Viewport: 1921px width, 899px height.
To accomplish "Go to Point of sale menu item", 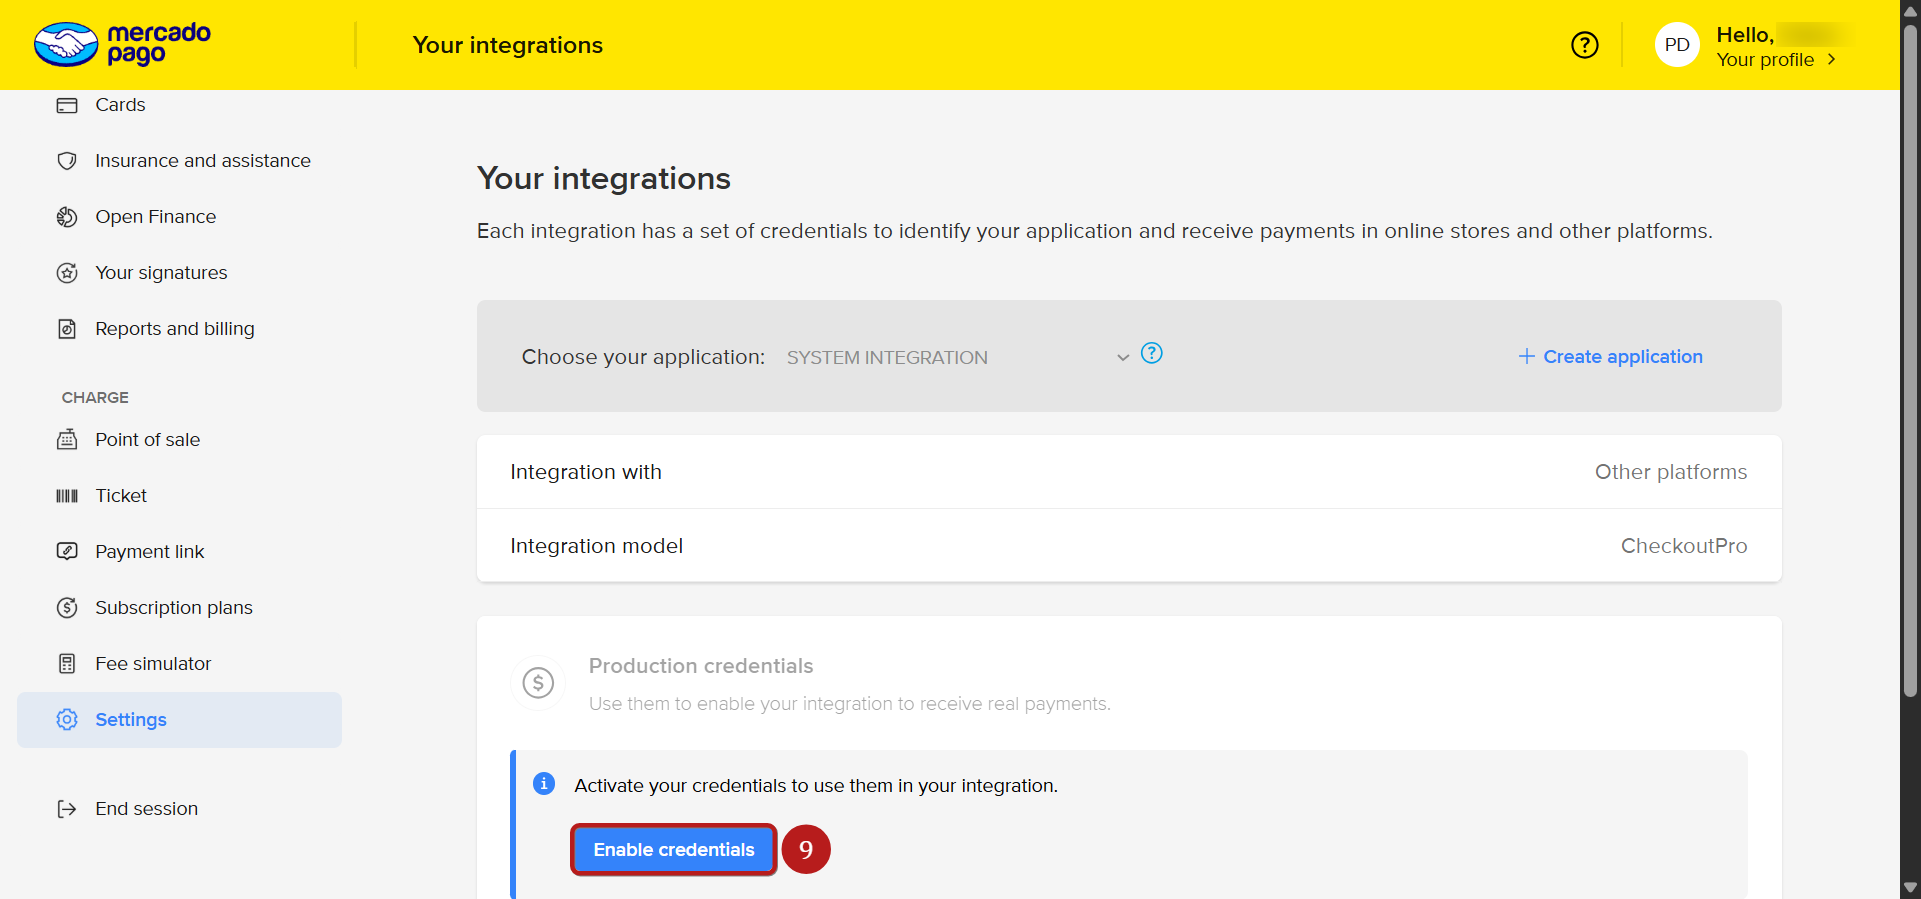I will pyautogui.click(x=147, y=440).
